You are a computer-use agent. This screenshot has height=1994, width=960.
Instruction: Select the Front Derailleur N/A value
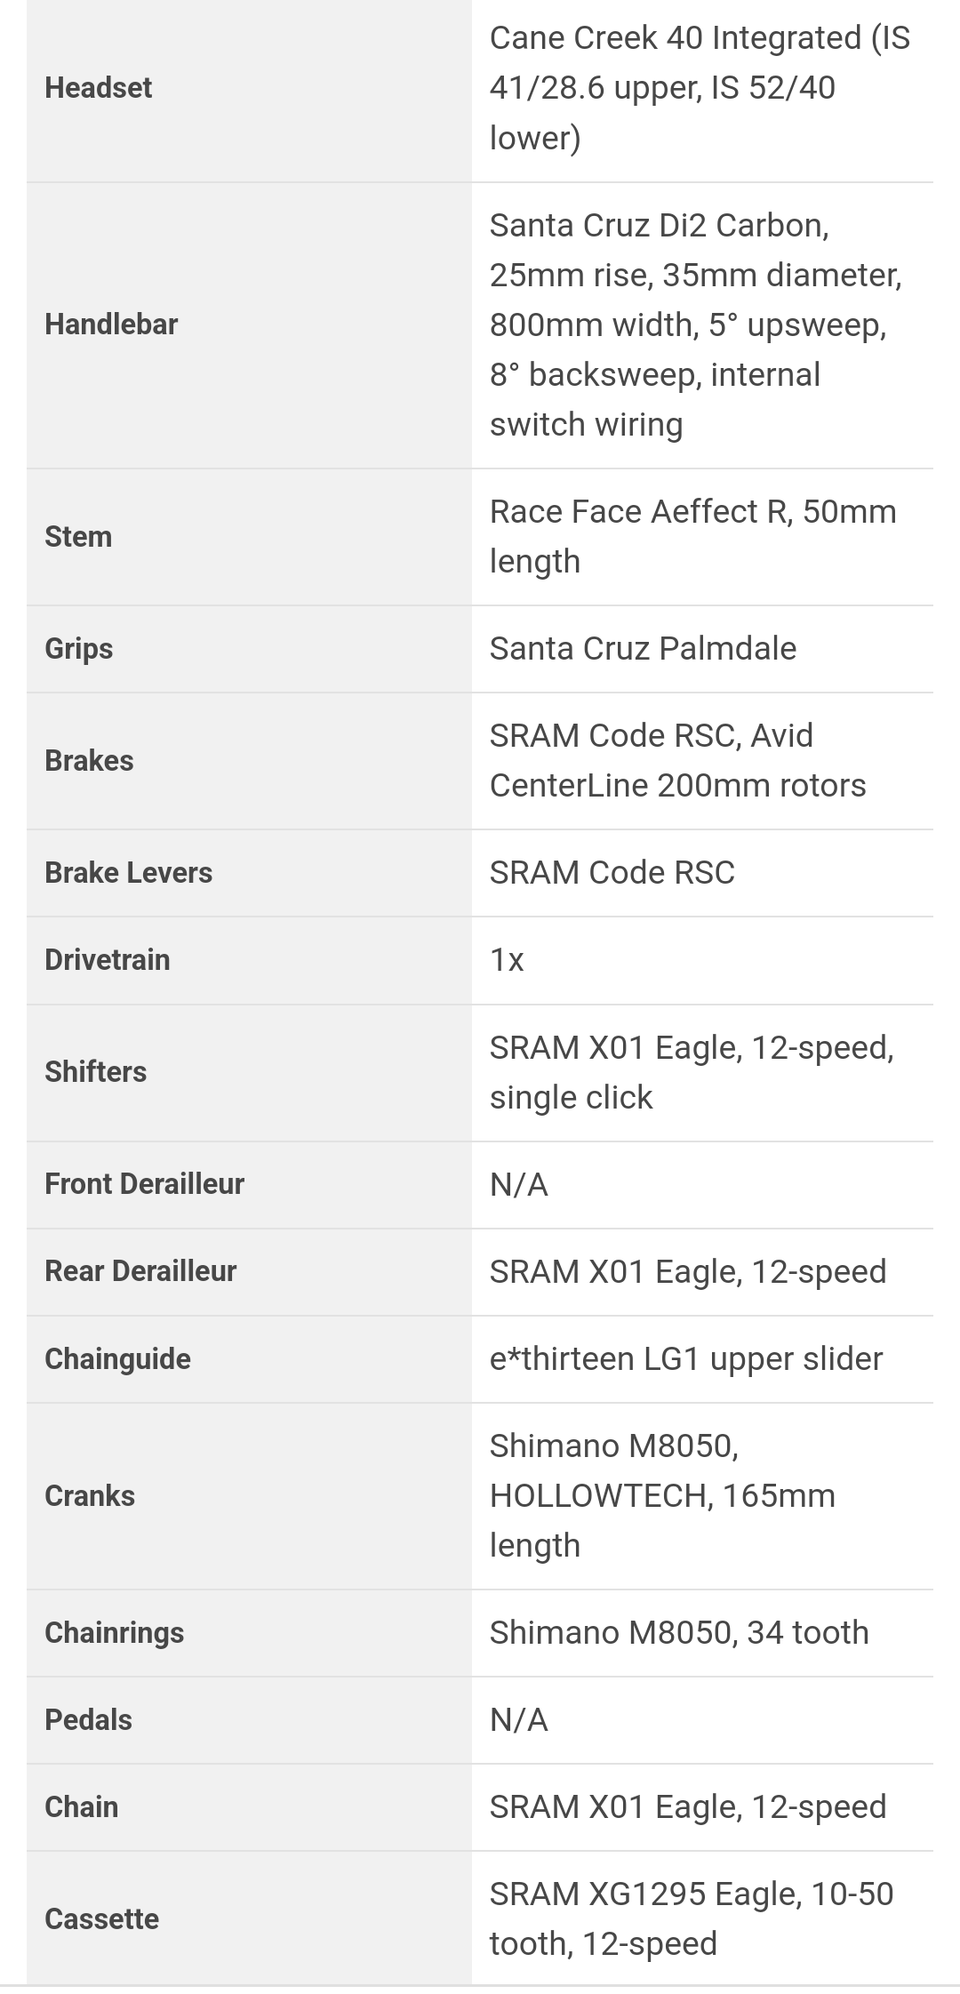[519, 1184]
